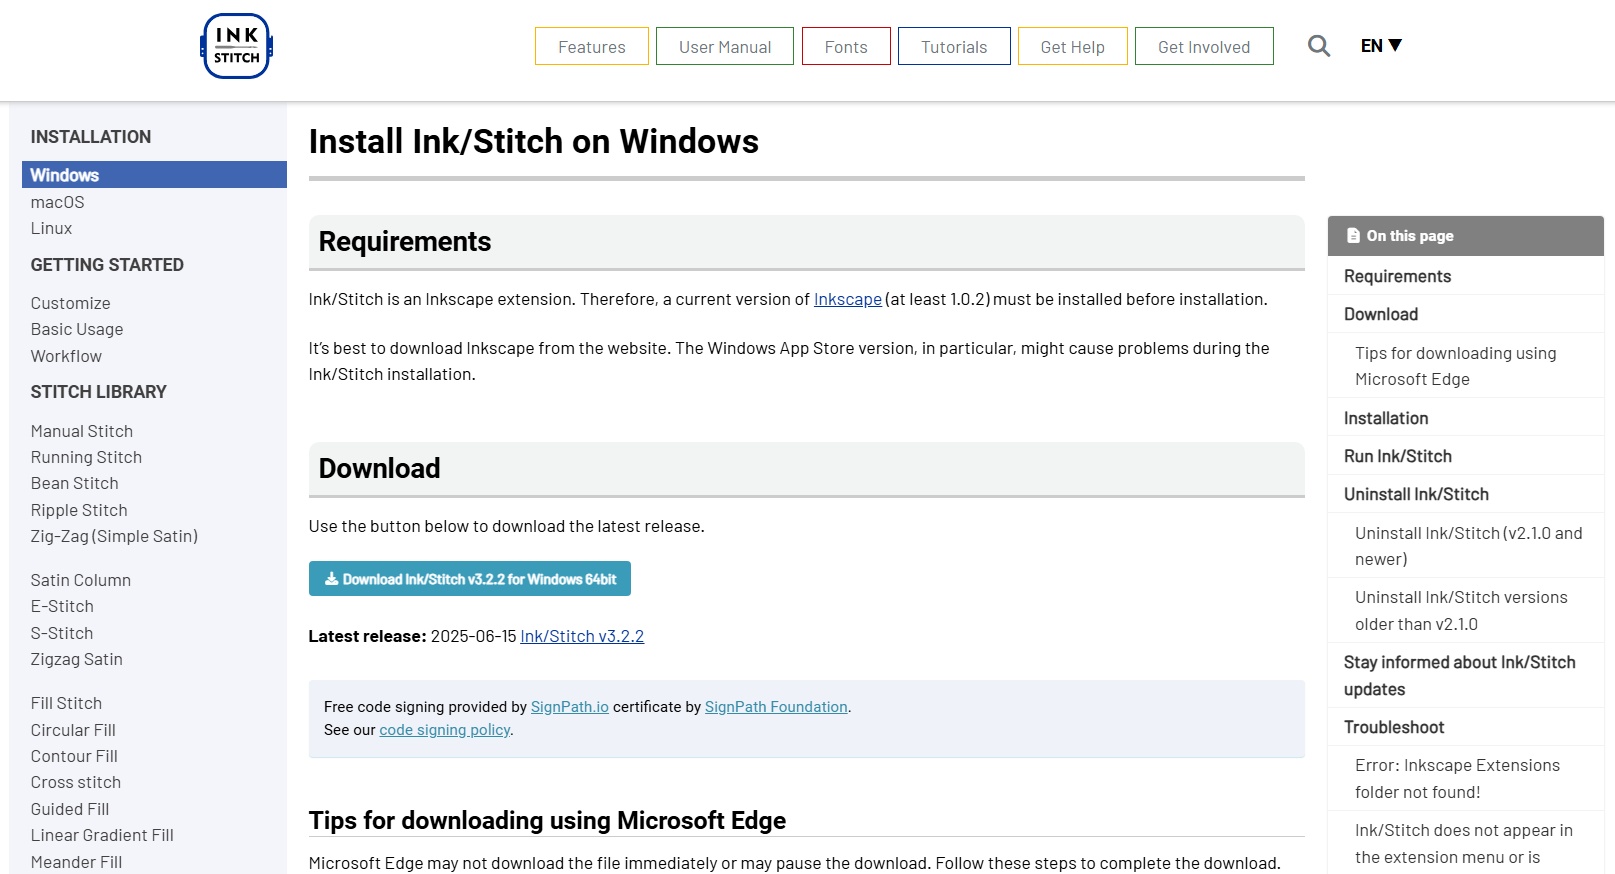Jump to Error: Inkscape Extensions folder not found

pyautogui.click(x=1457, y=778)
